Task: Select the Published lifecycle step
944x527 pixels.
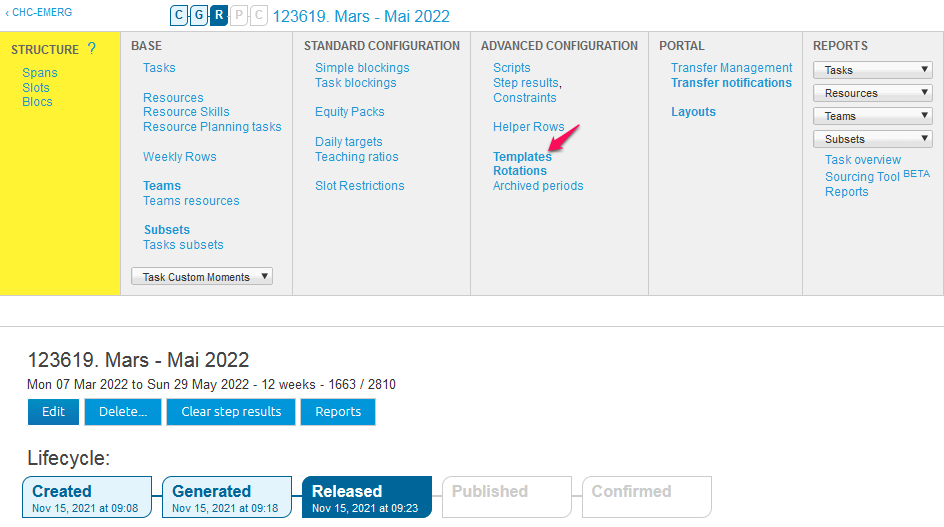Action: click(x=507, y=497)
